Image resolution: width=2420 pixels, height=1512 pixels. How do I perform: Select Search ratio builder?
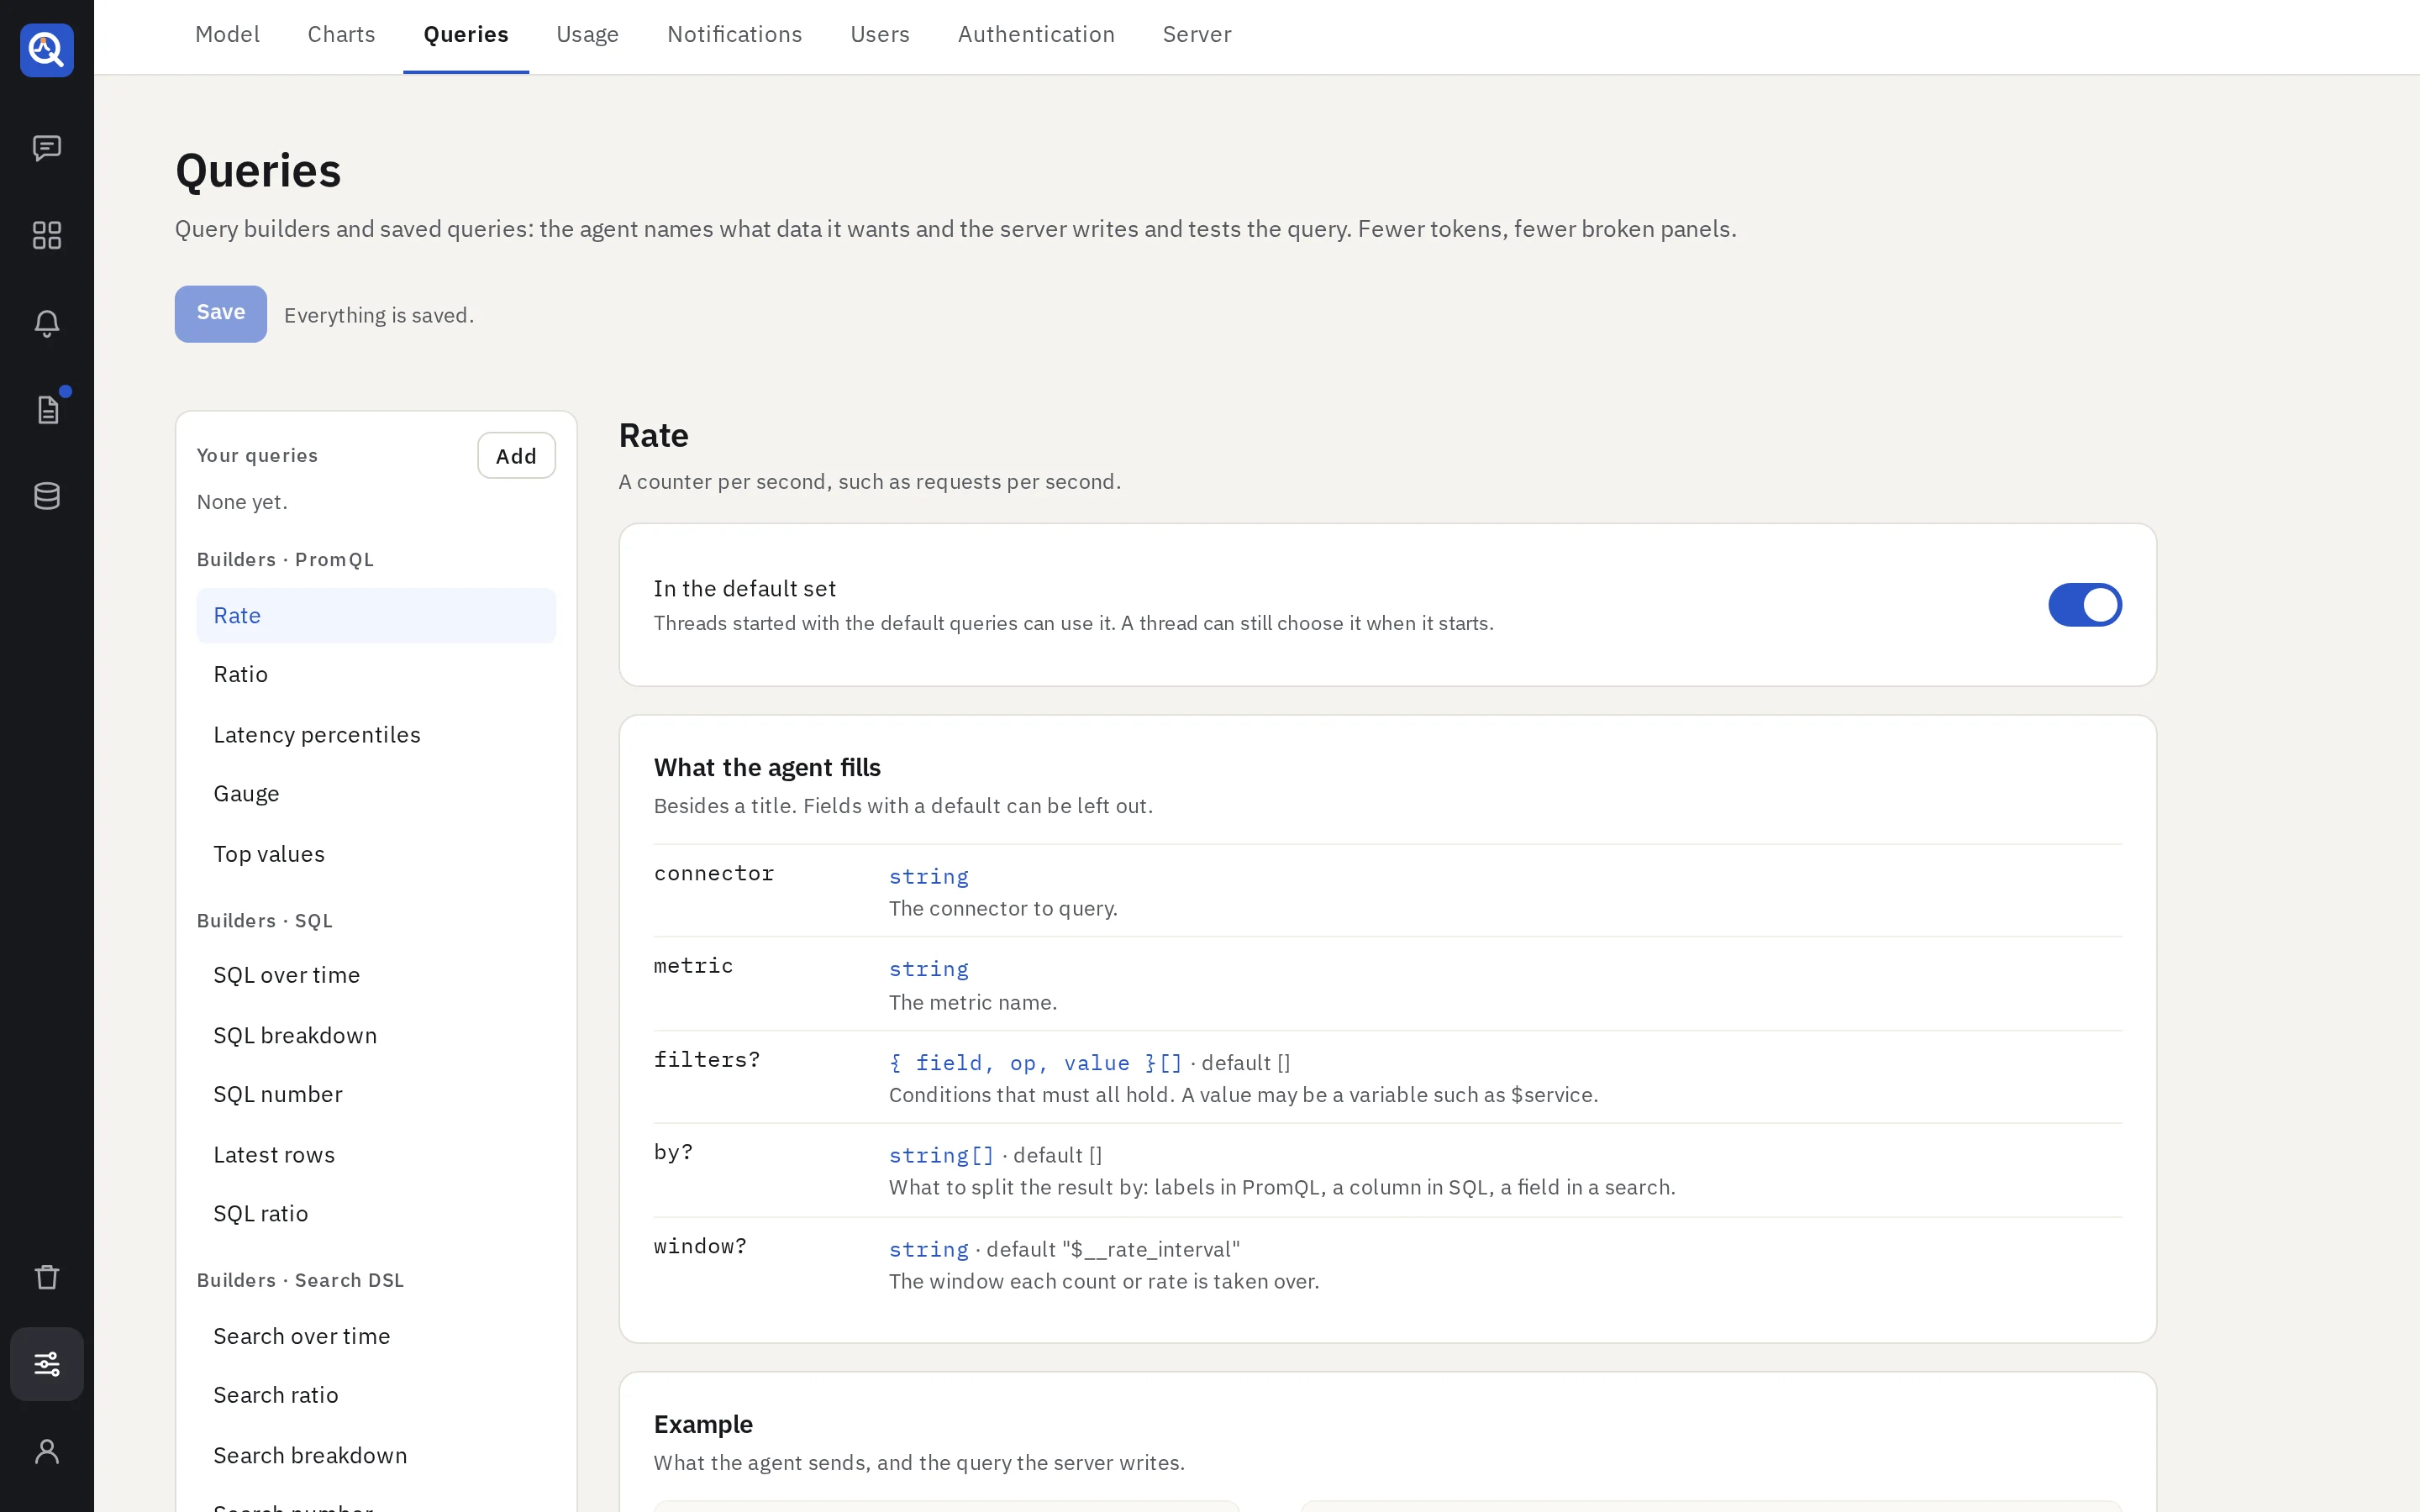click(x=376, y=1395)
